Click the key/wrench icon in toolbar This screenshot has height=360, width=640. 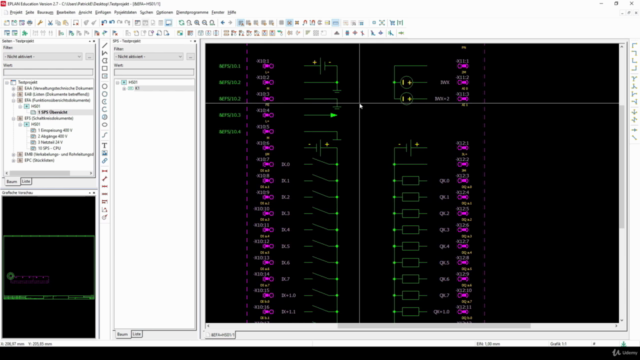click(40, 23)
